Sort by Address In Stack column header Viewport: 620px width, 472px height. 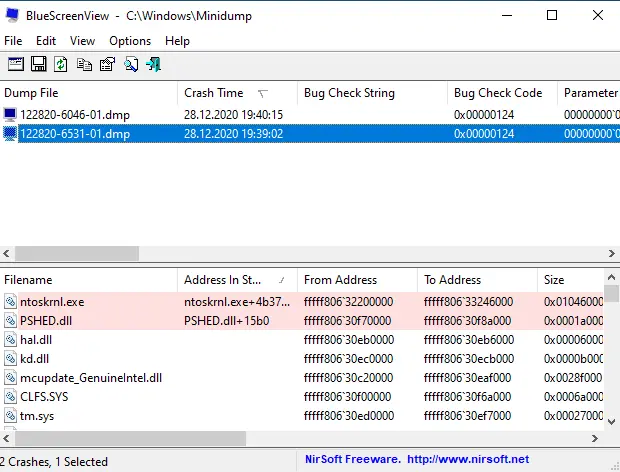pyautogui.click(x=237, y=280)
